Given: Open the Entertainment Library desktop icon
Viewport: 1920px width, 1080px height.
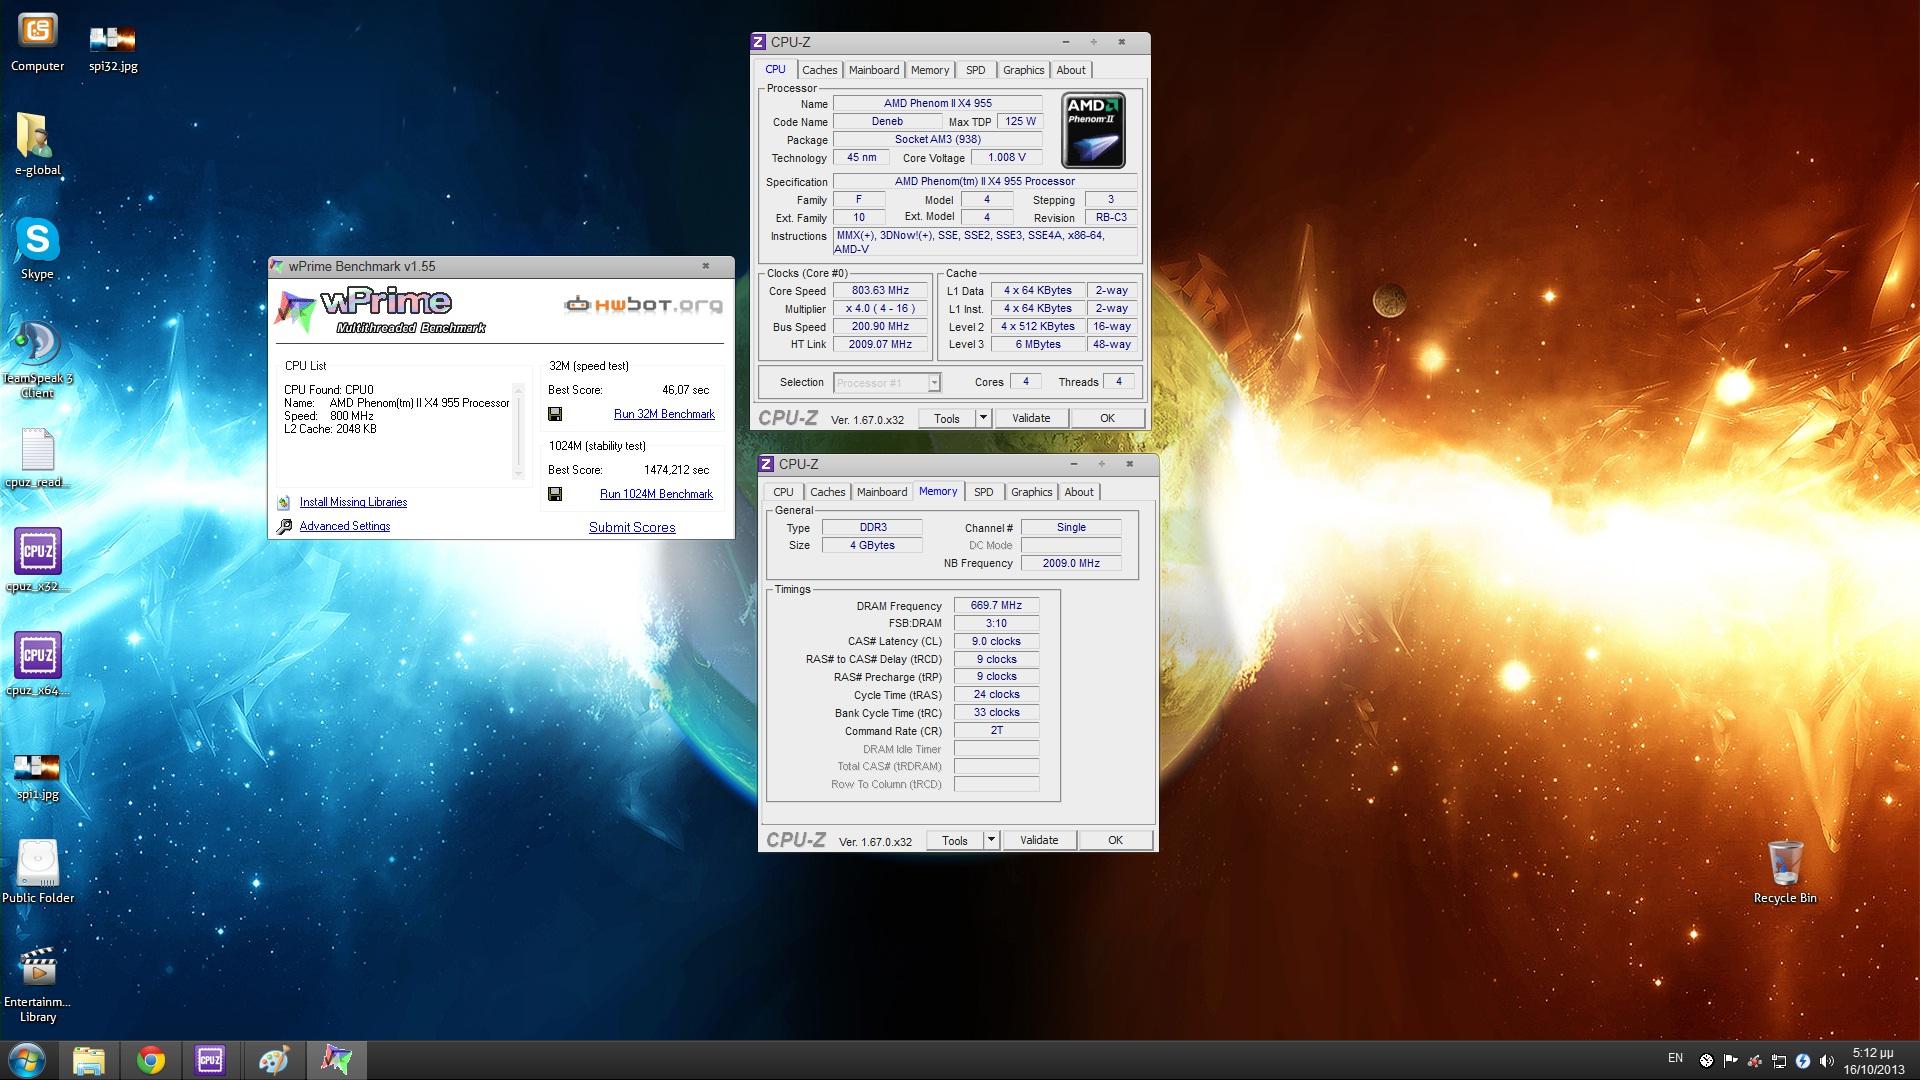Looking at the screenshot, I should point(37,984).
